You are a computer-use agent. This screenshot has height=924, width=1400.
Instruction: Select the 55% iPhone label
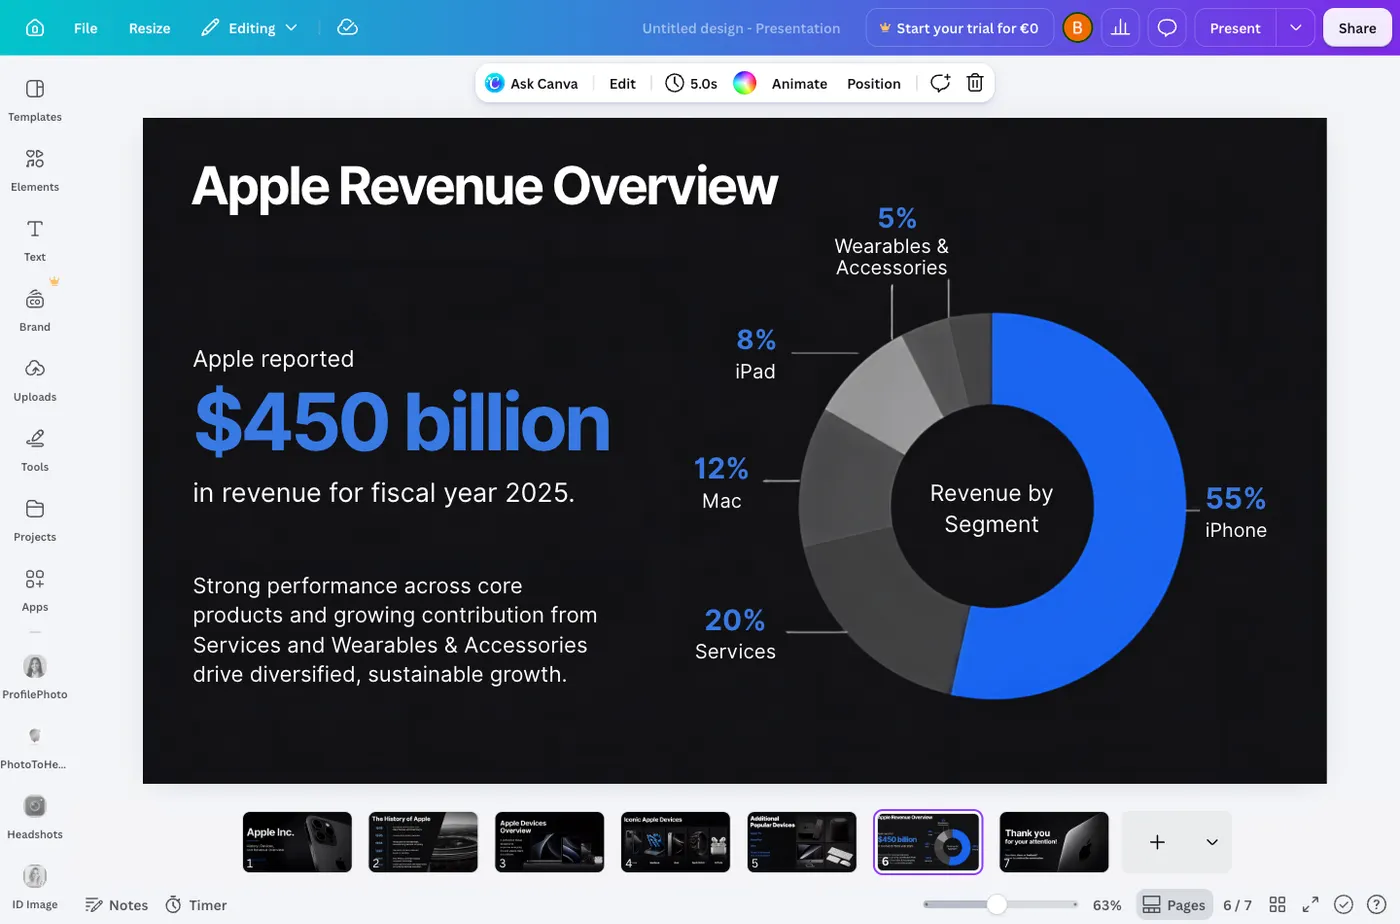pos(1236,512)
